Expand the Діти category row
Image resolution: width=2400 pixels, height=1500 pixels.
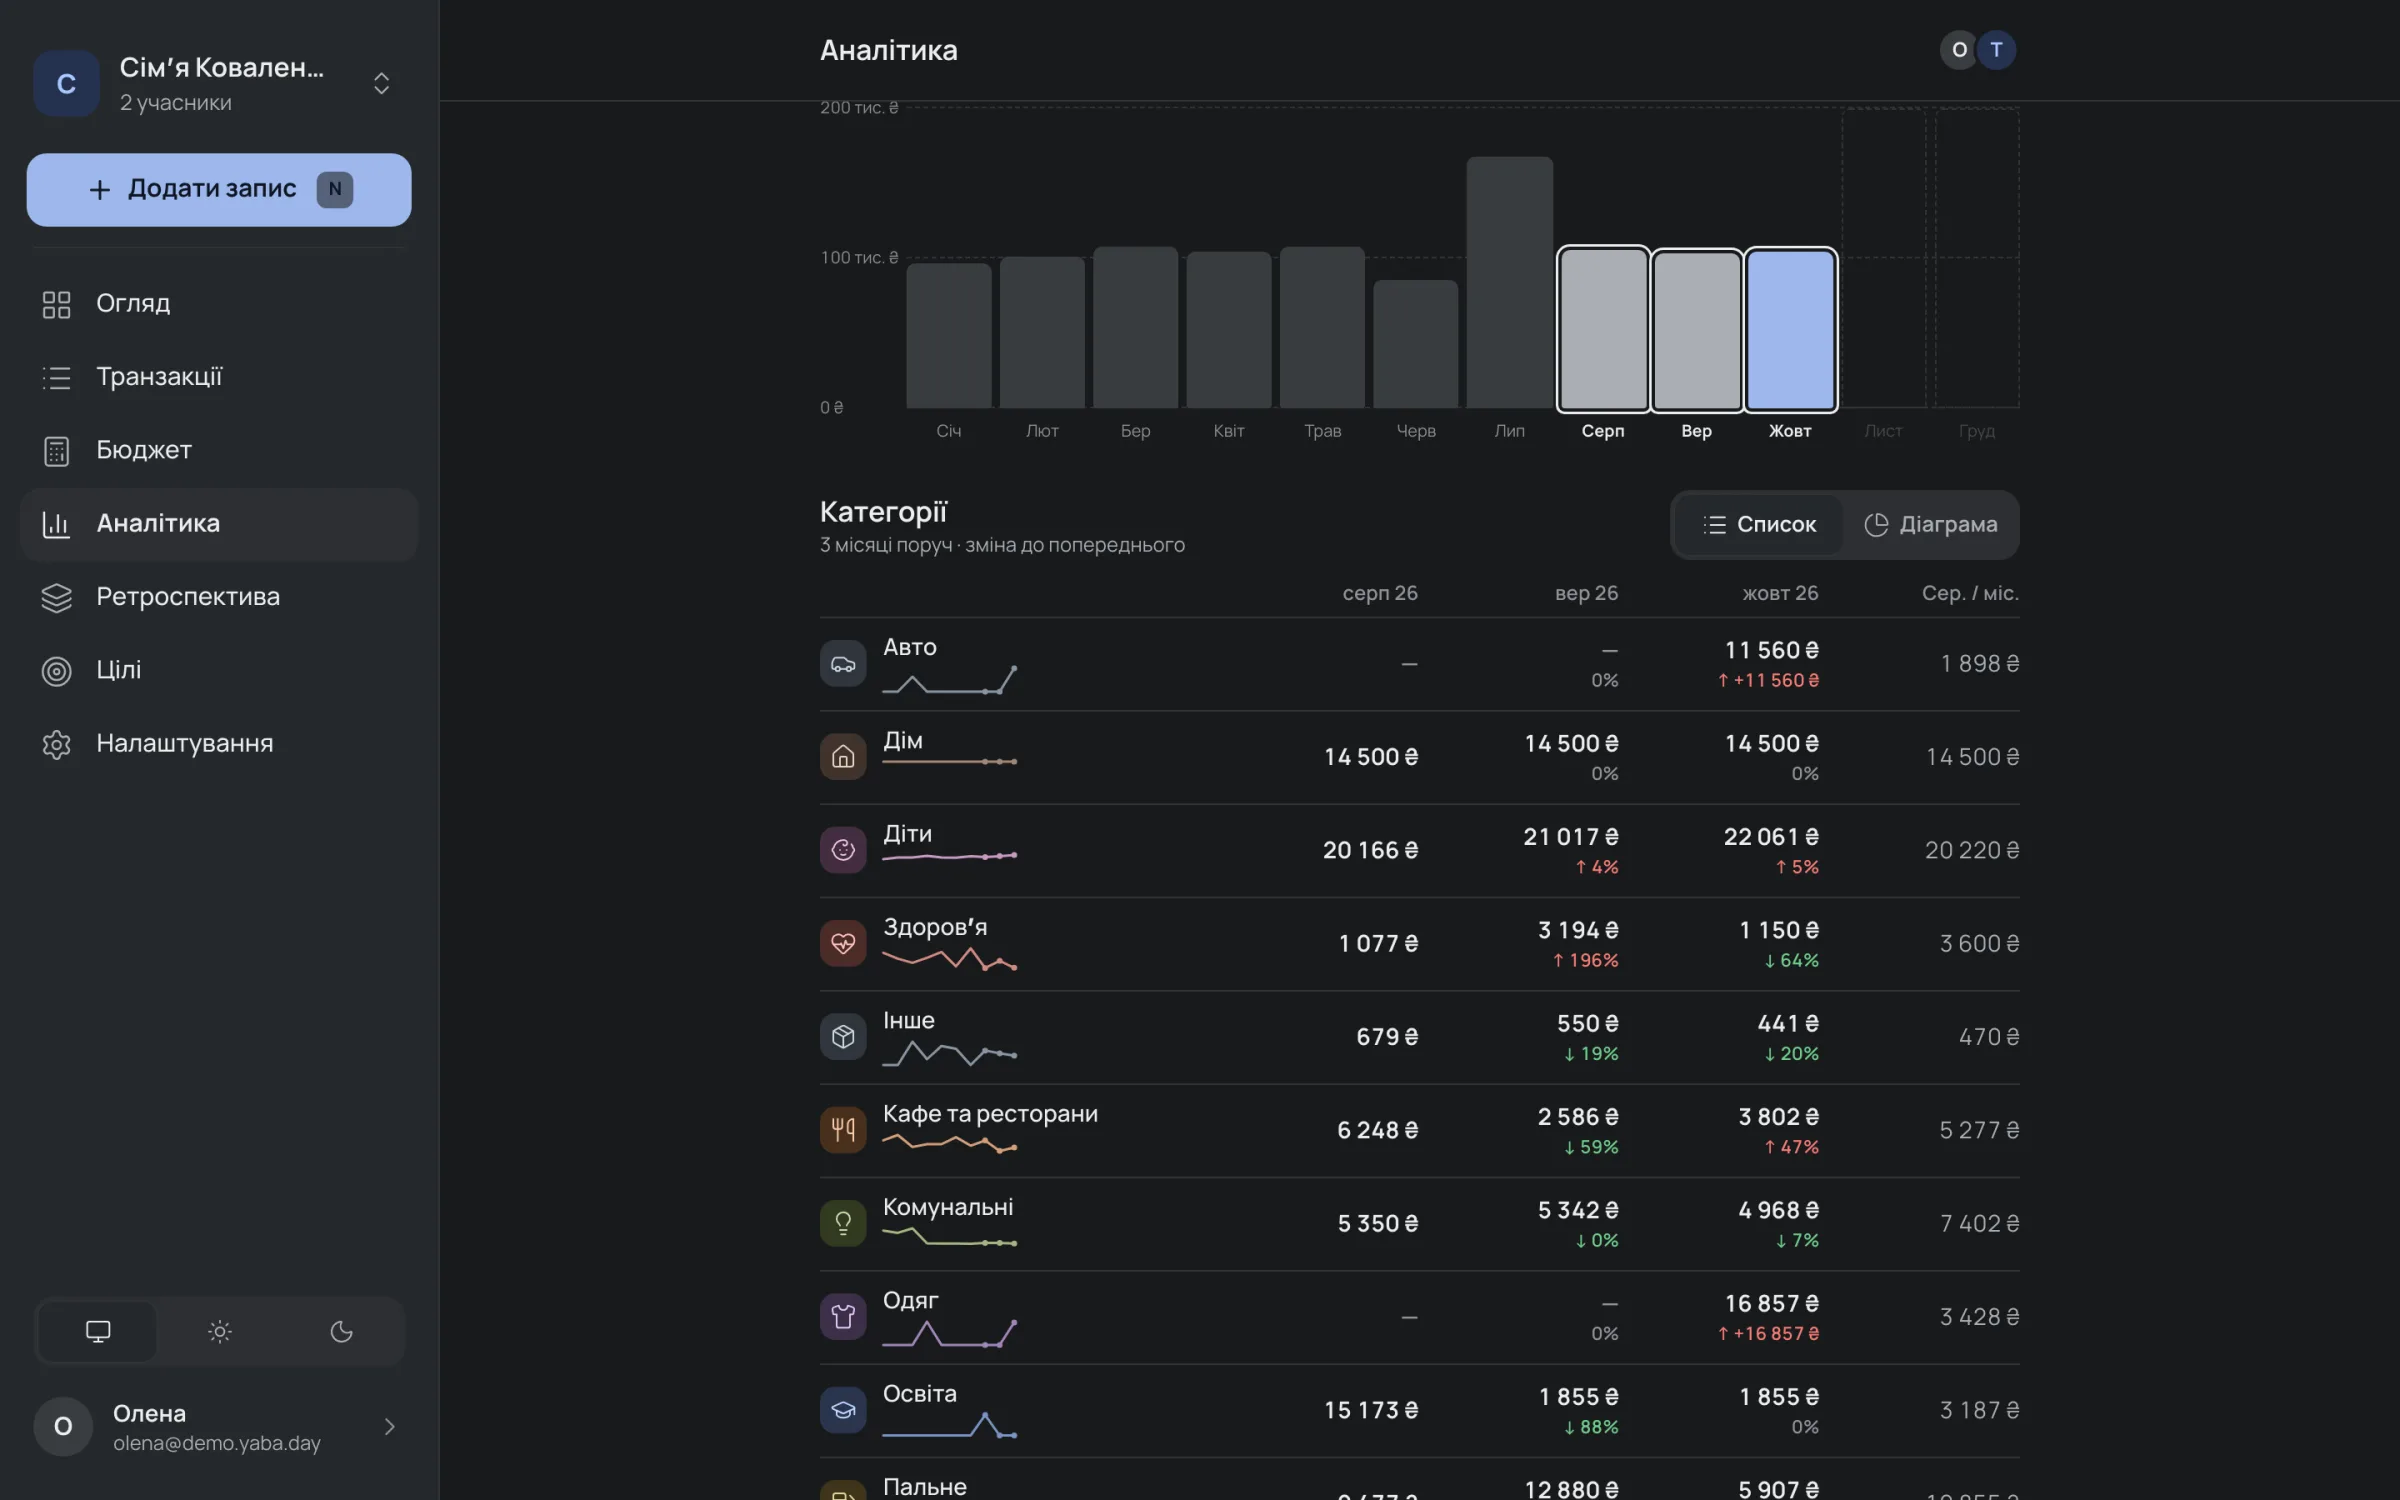[x=1419, y=850]
